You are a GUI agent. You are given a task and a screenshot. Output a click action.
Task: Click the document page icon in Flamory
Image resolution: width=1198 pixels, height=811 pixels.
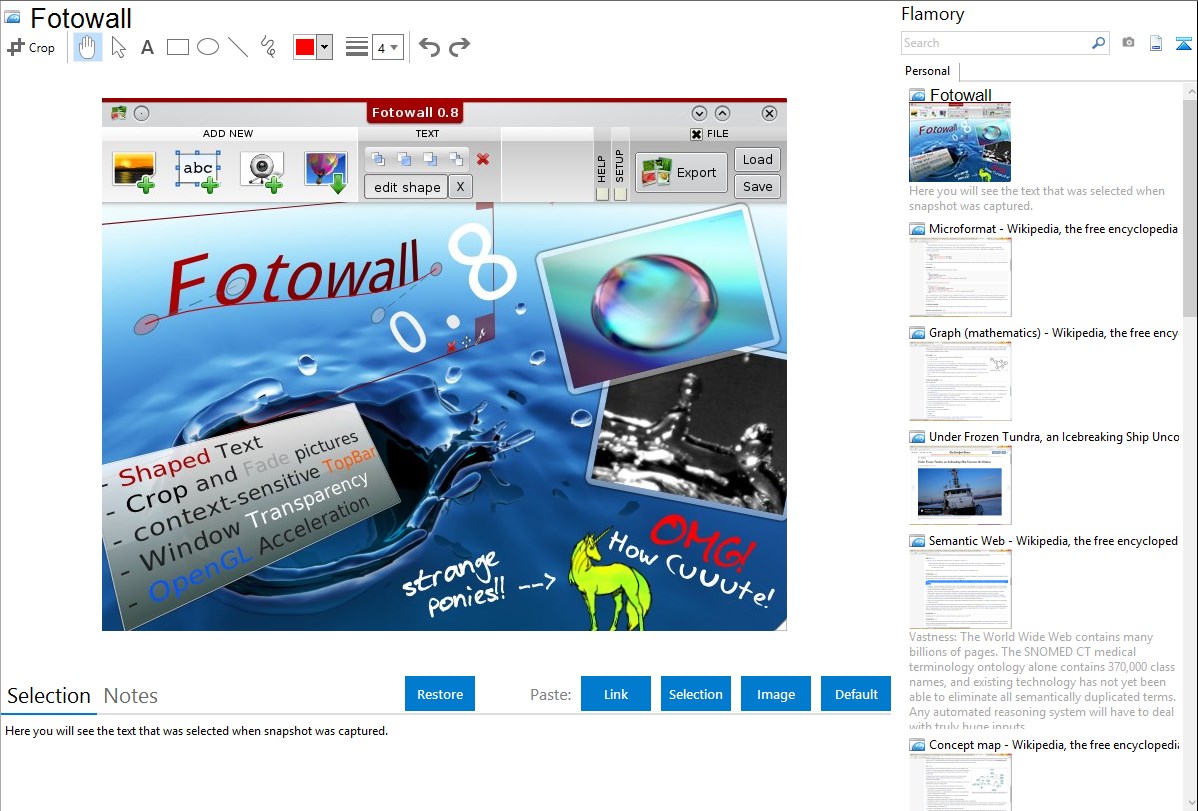click(x=1156, y=43)
